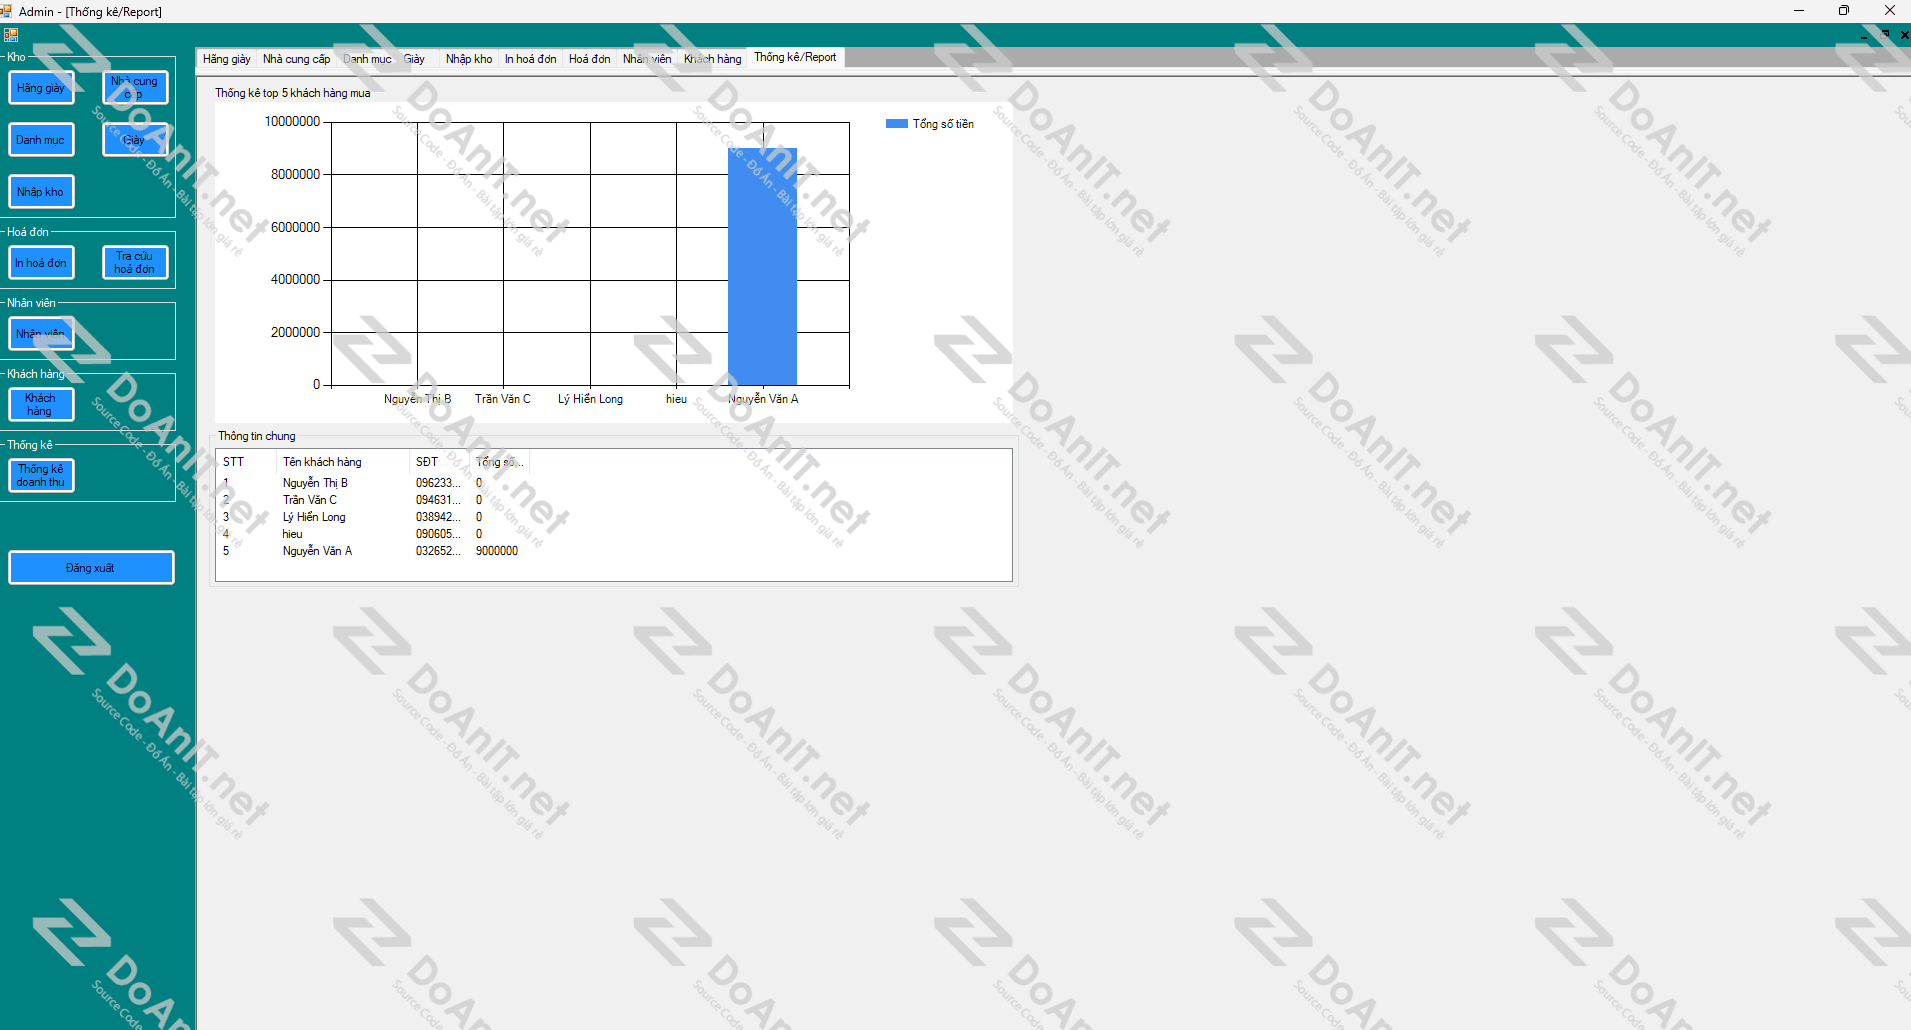This screenshot has width=1911, height=1030.
Task: Open Nhập kho in sidebar
Action: click(41, 192)
